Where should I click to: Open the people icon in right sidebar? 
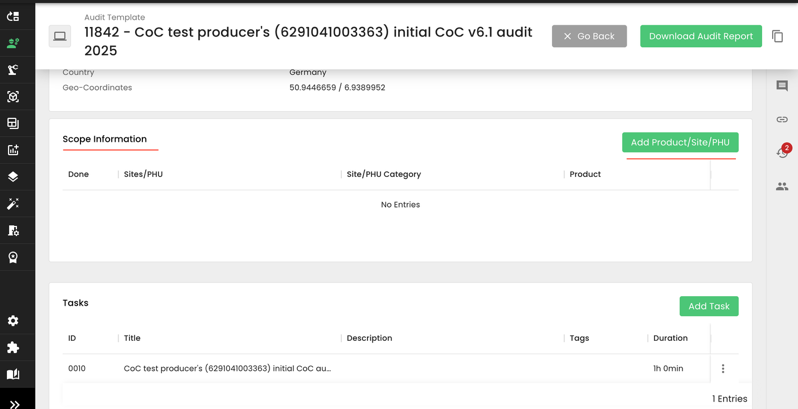pos(782,186)
